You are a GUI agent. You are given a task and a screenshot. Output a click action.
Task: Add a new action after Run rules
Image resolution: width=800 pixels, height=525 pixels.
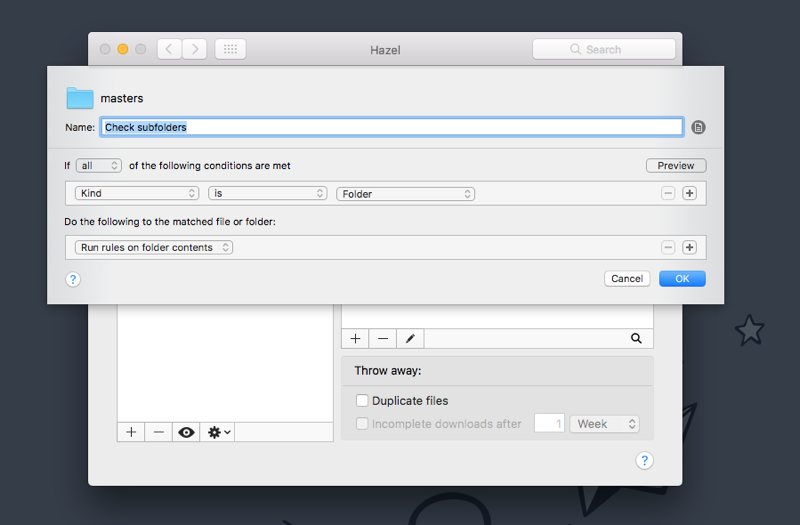(689, 247)
